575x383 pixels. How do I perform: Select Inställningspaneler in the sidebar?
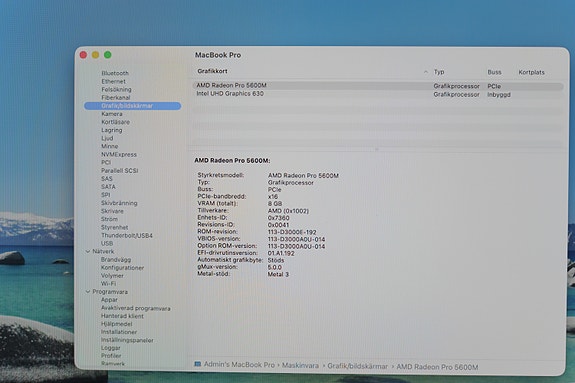[x=127, y=340]
